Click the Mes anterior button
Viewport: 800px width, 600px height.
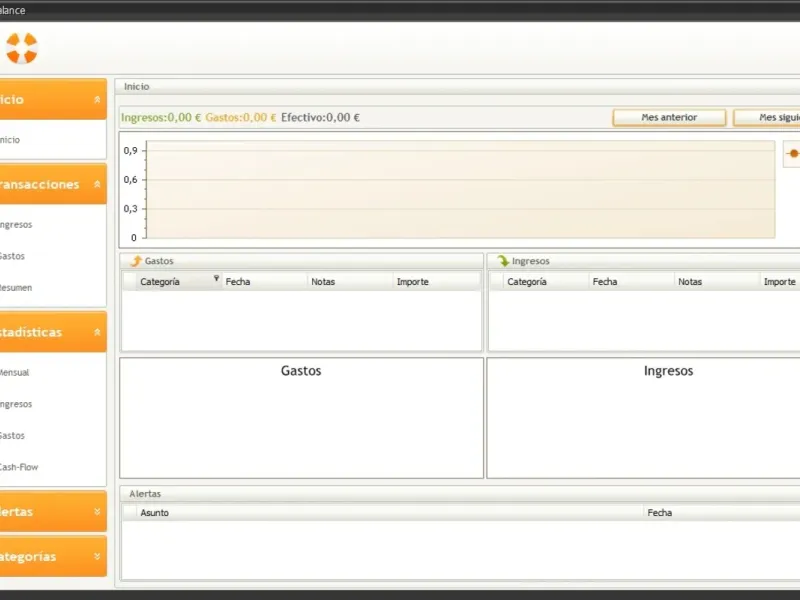coord(669,117)
